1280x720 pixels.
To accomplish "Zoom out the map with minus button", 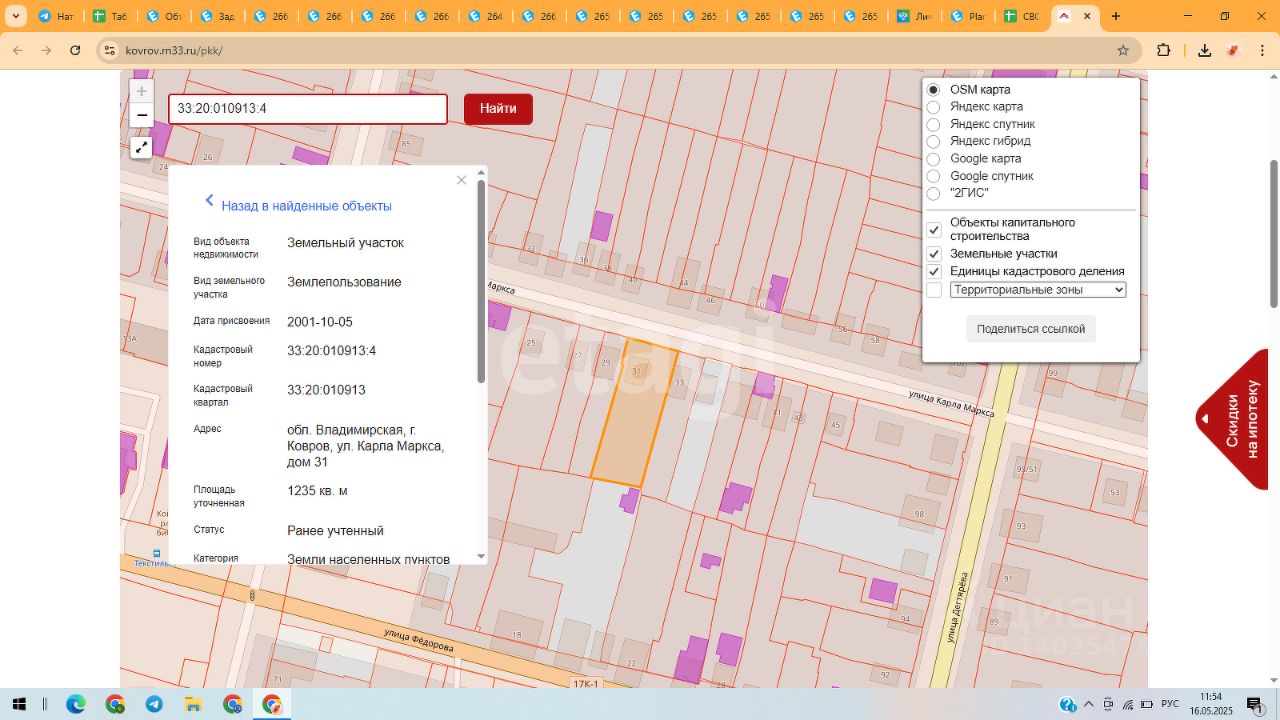I will pyautogui.click(x=141, y=115).
